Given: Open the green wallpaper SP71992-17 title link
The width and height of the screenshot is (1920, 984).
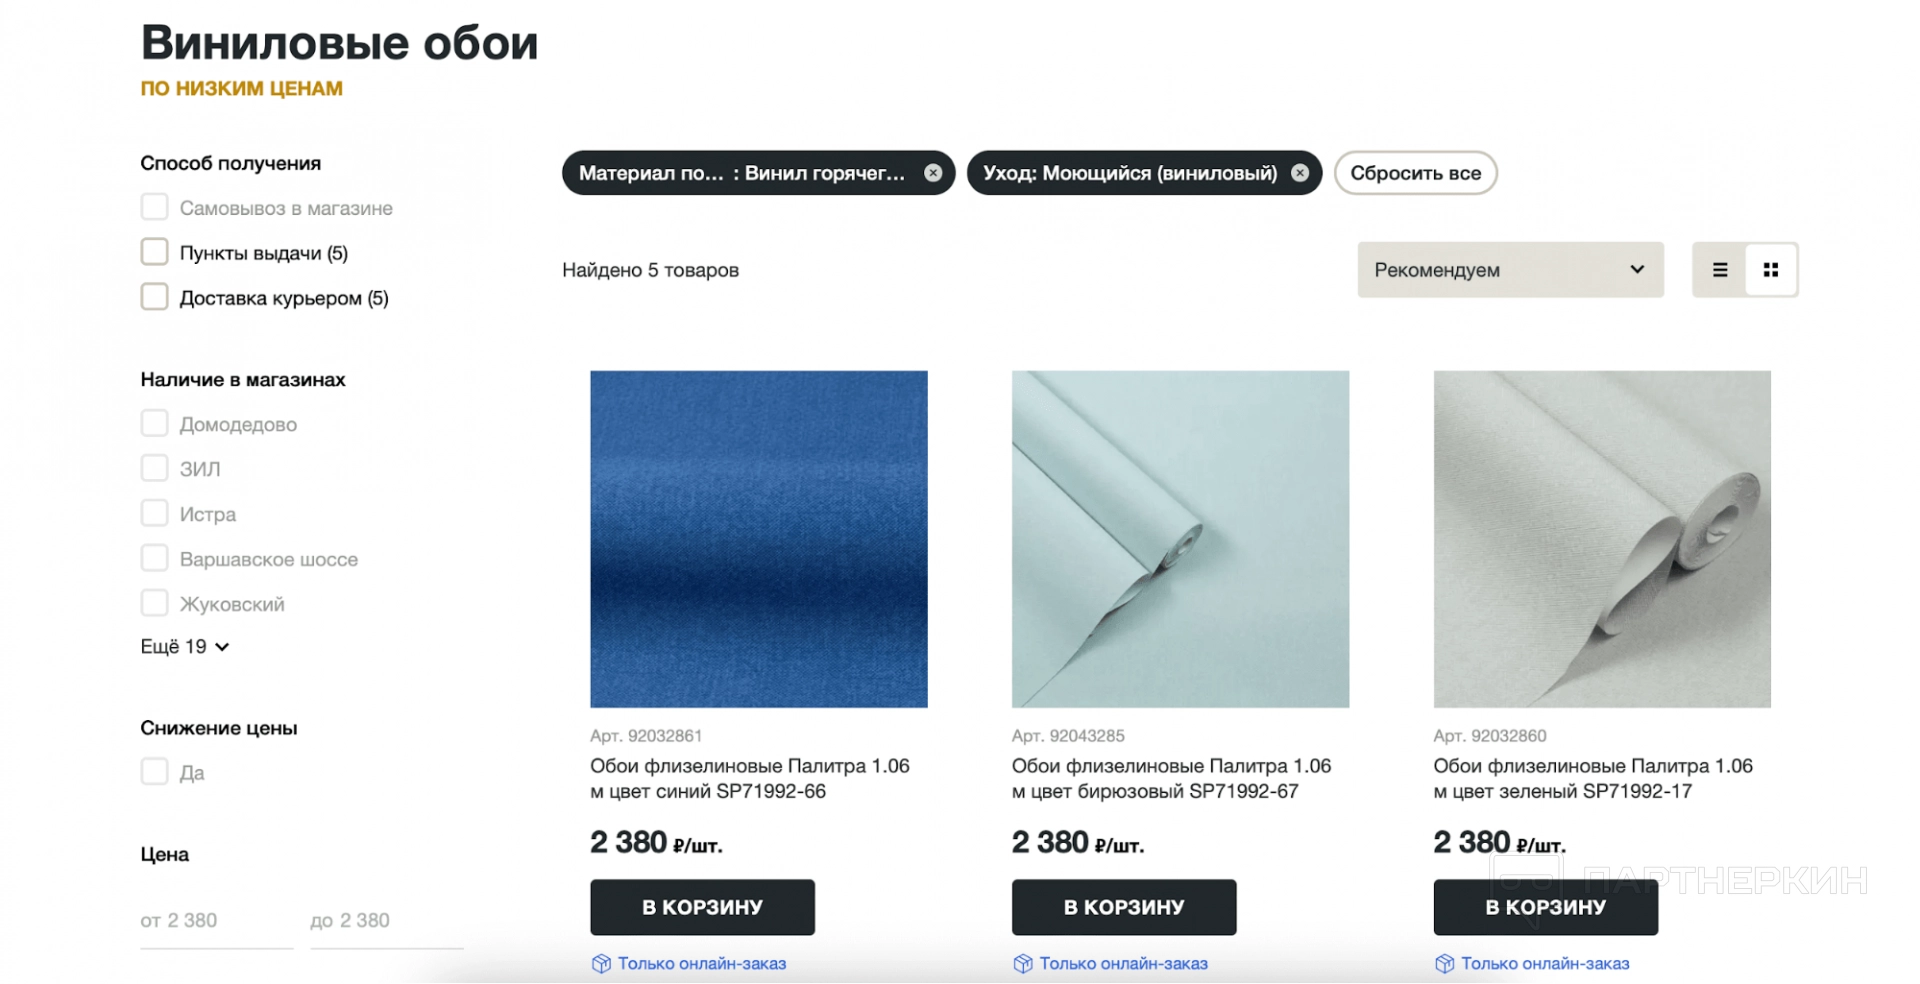Looking at the screenshot, I should pos(1592,778).
